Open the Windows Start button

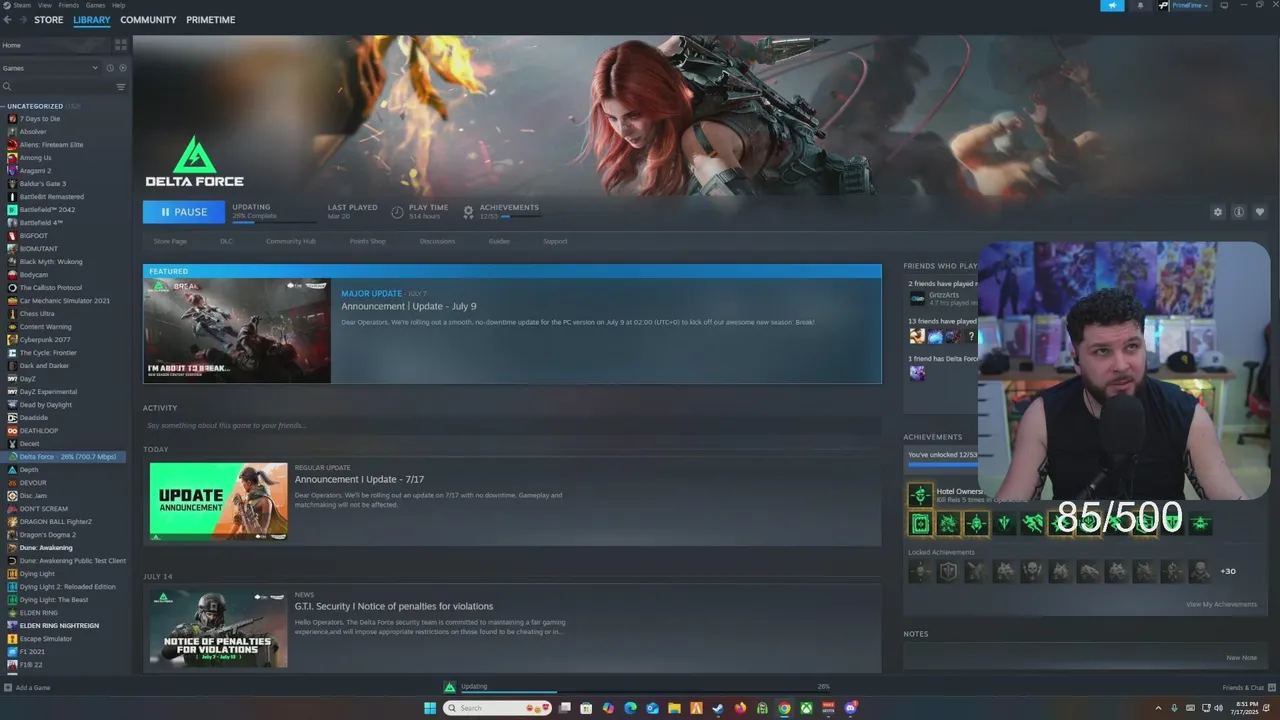(430, 708)
